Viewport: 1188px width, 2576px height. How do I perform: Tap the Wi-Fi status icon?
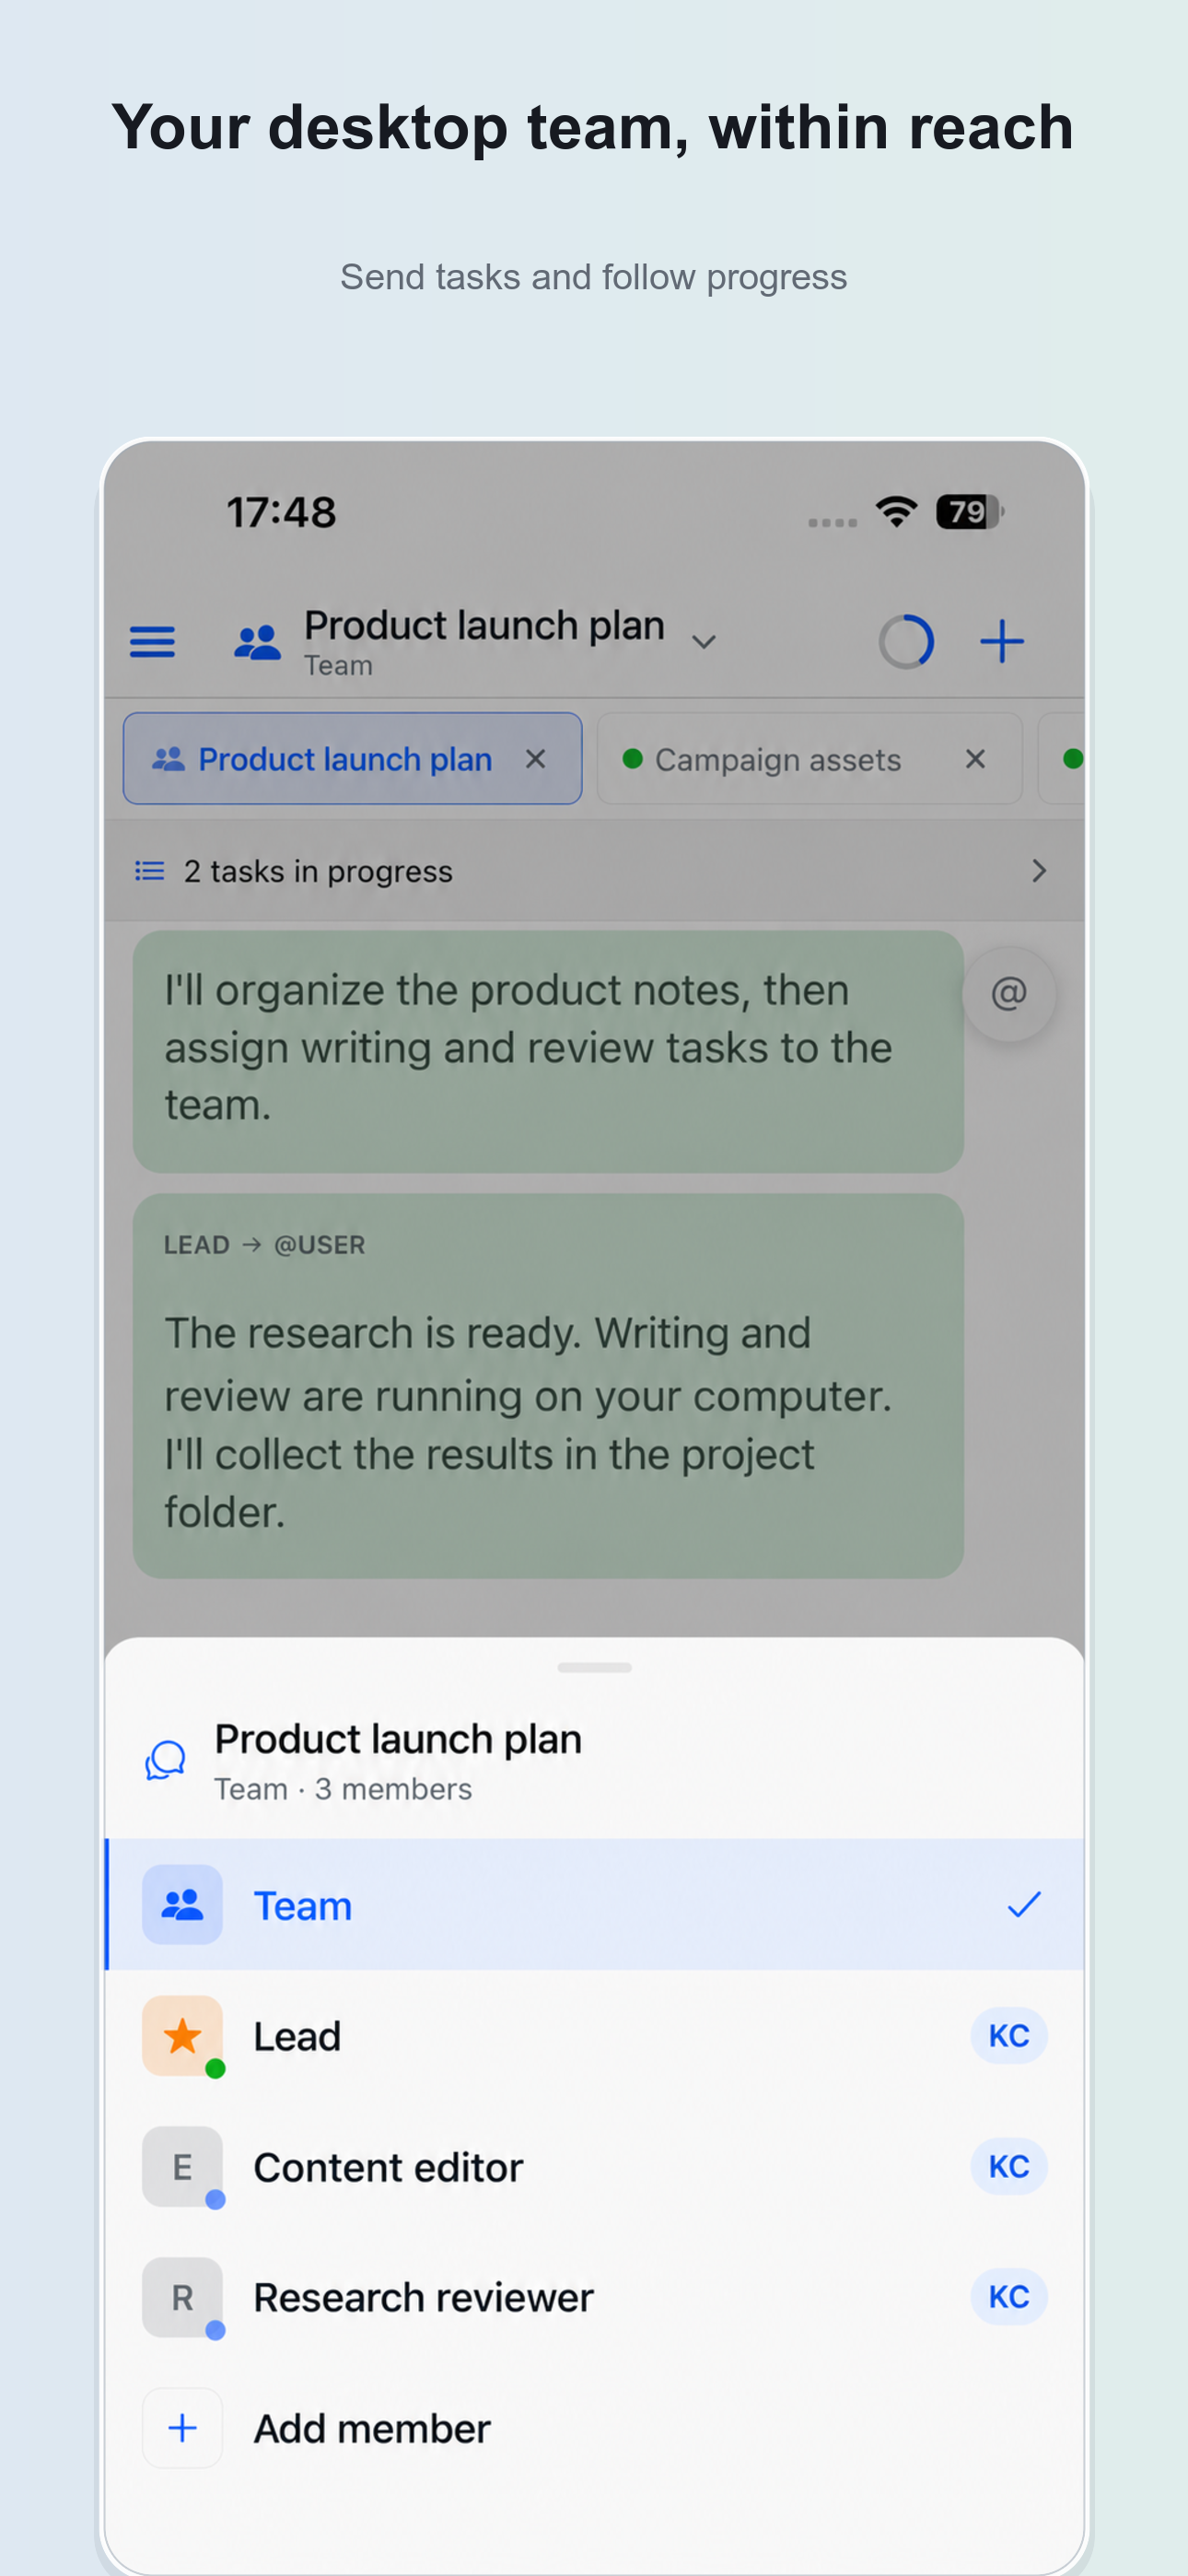click(896, 511)
